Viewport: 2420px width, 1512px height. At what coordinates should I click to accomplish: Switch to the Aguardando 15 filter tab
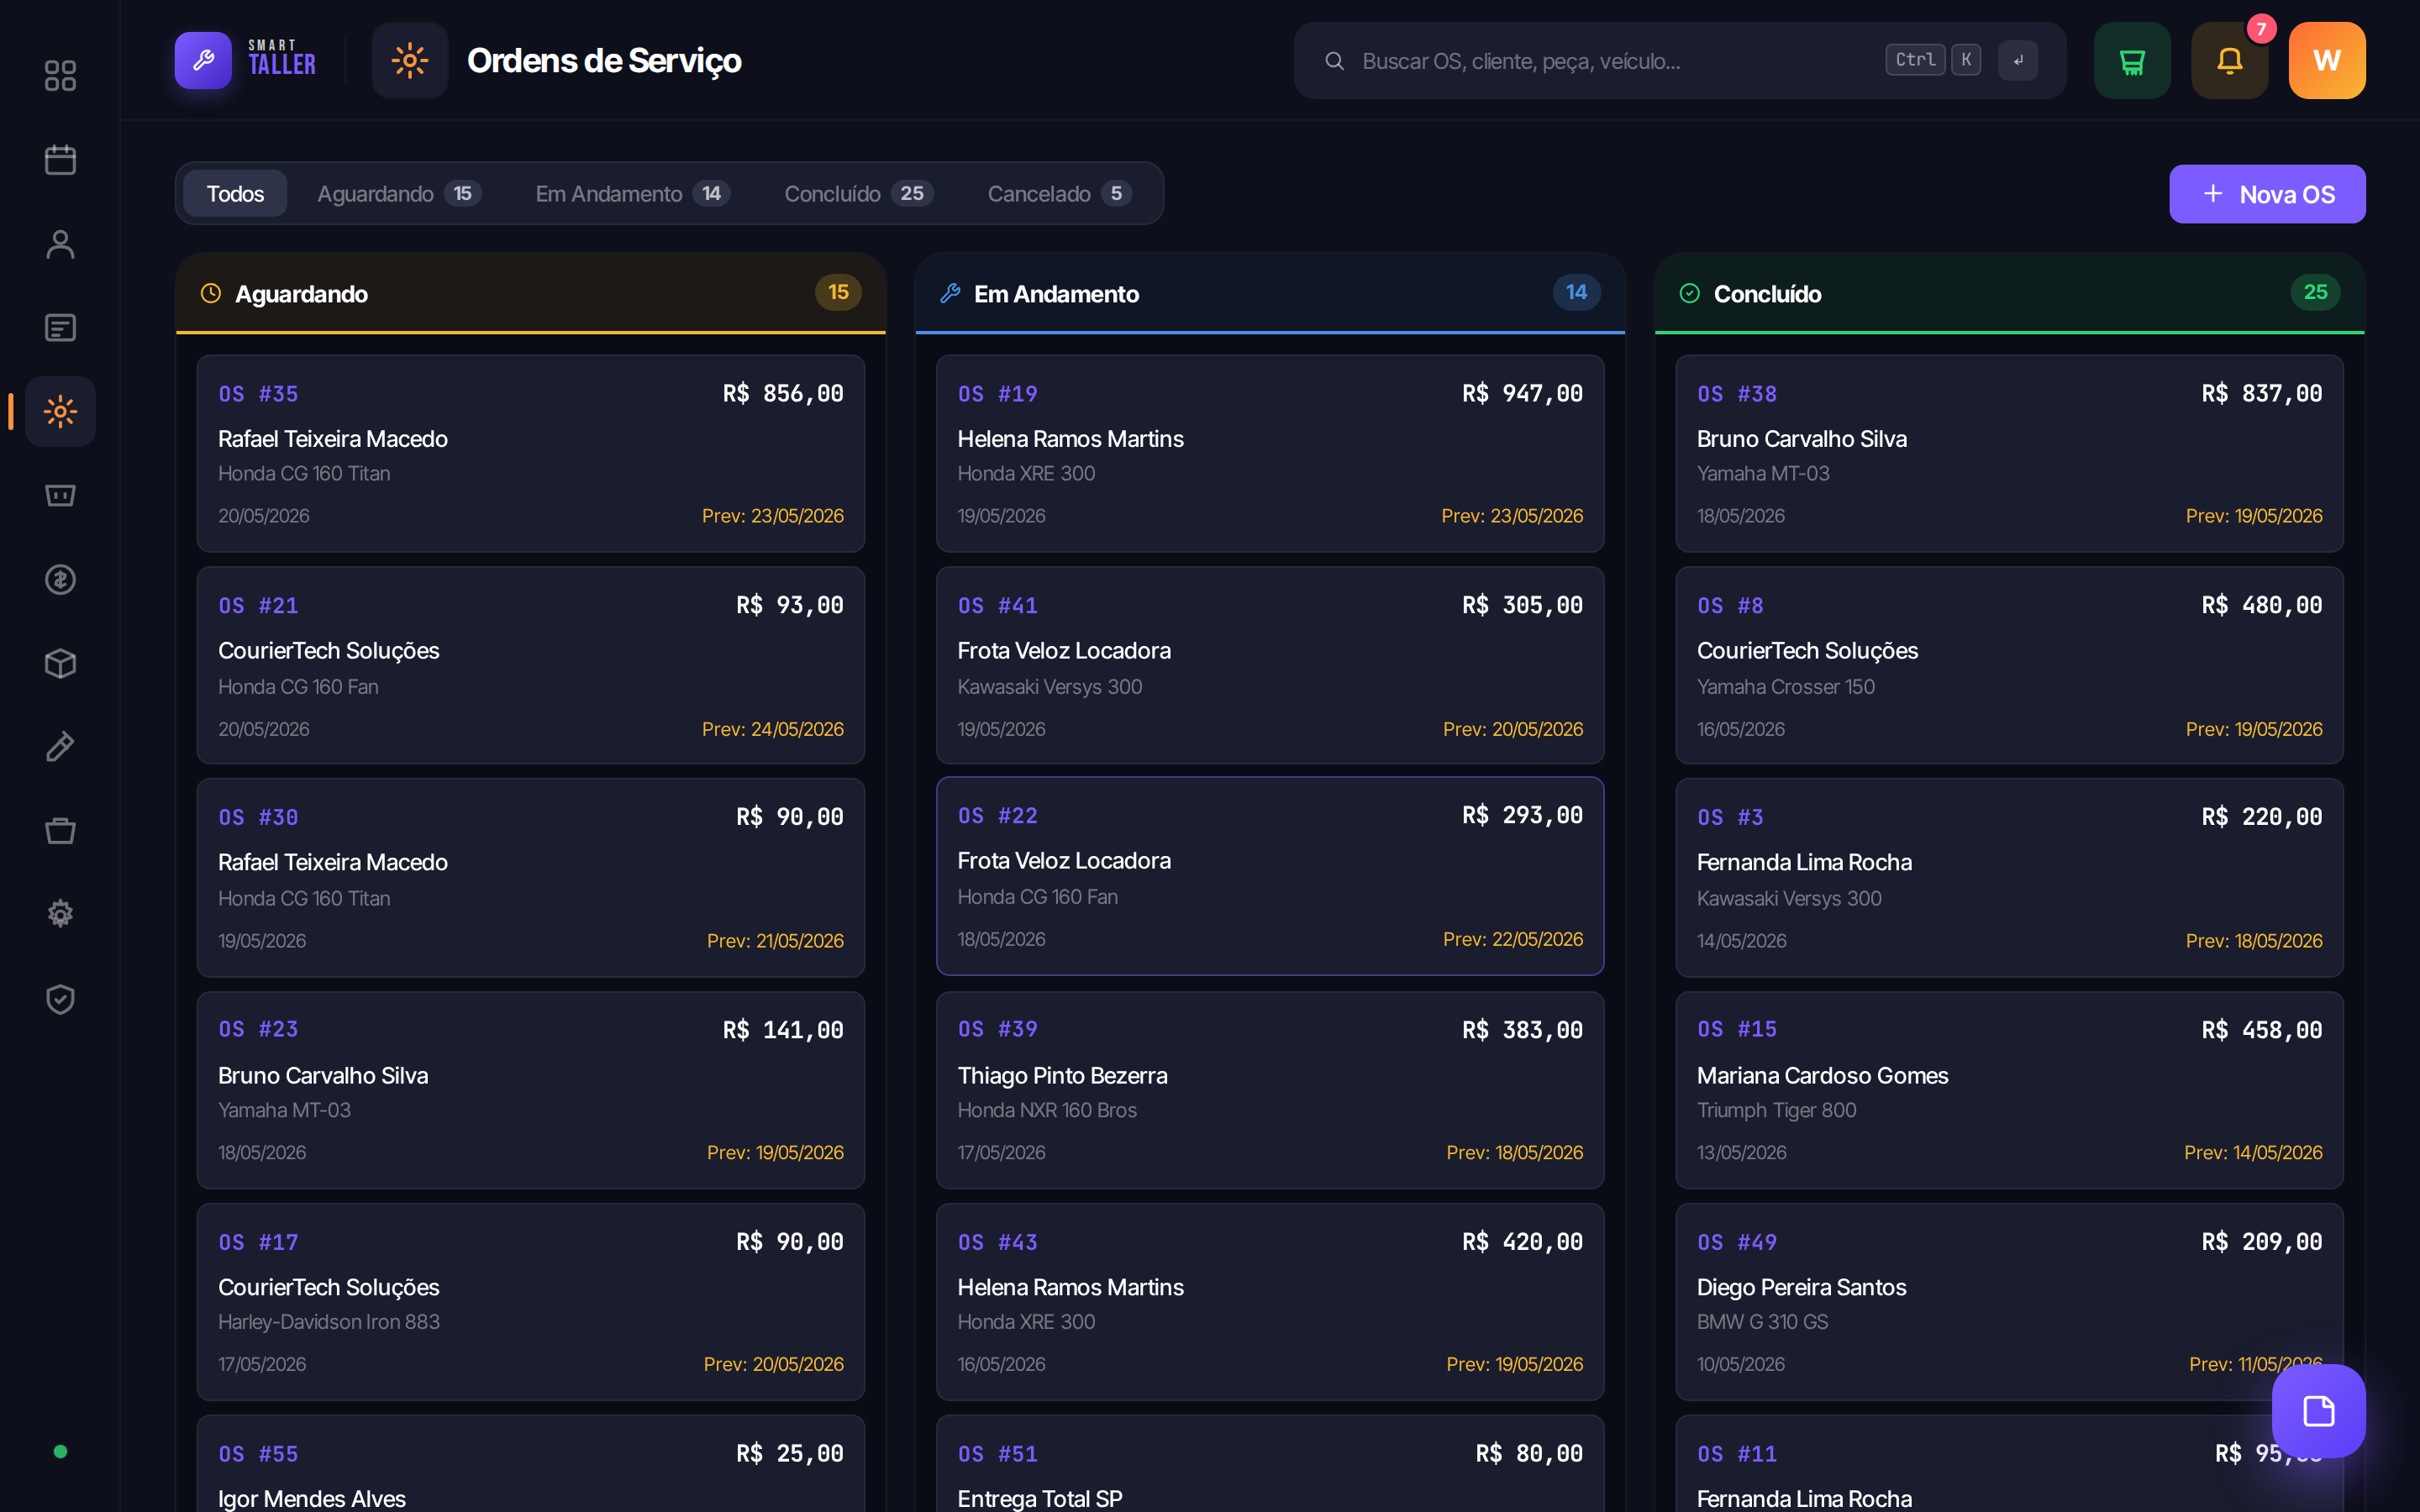pos(399,193)
